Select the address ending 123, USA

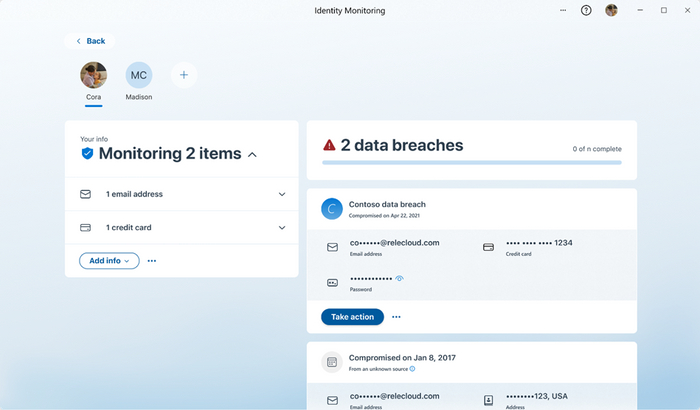click(x=537, y=397)
